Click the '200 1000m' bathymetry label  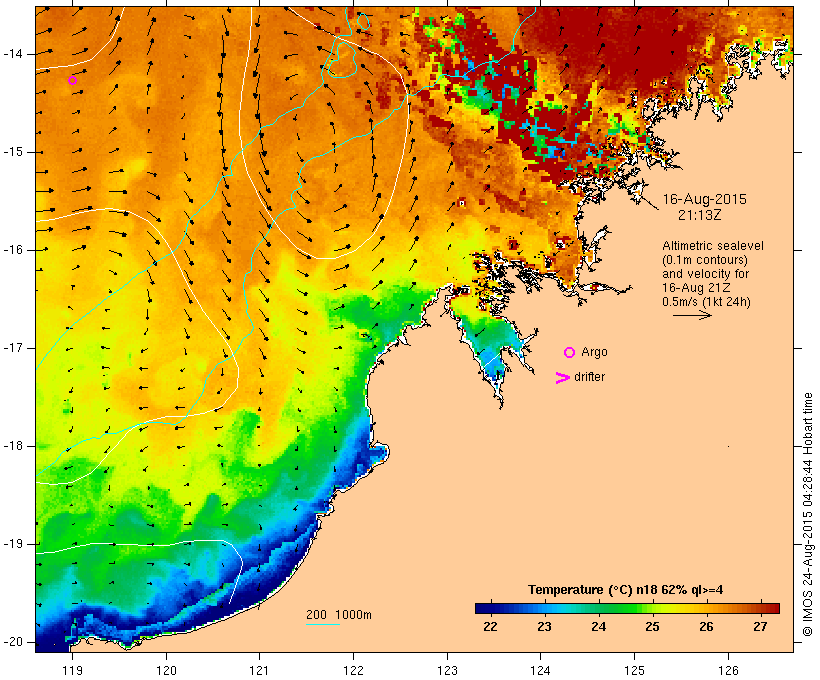click(339, 615)
